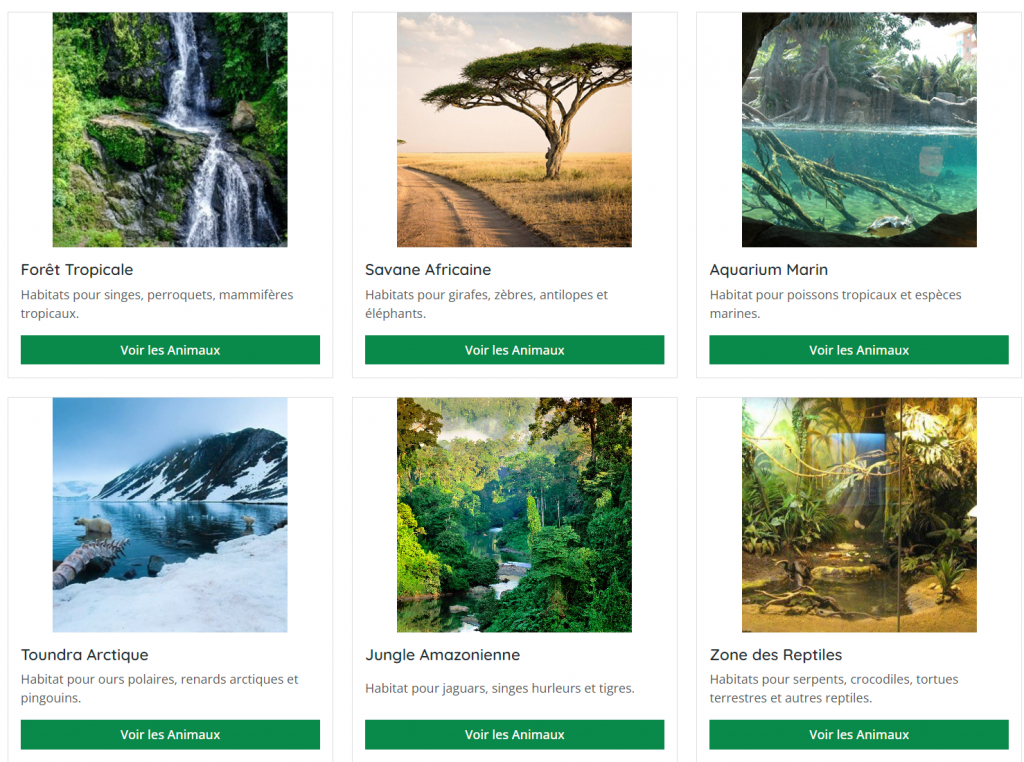Image resolution: width=1024 pixels, height=762 pixels.
Task: Select the Zone des Reptiles heading
Action: (x=776, y=654)
